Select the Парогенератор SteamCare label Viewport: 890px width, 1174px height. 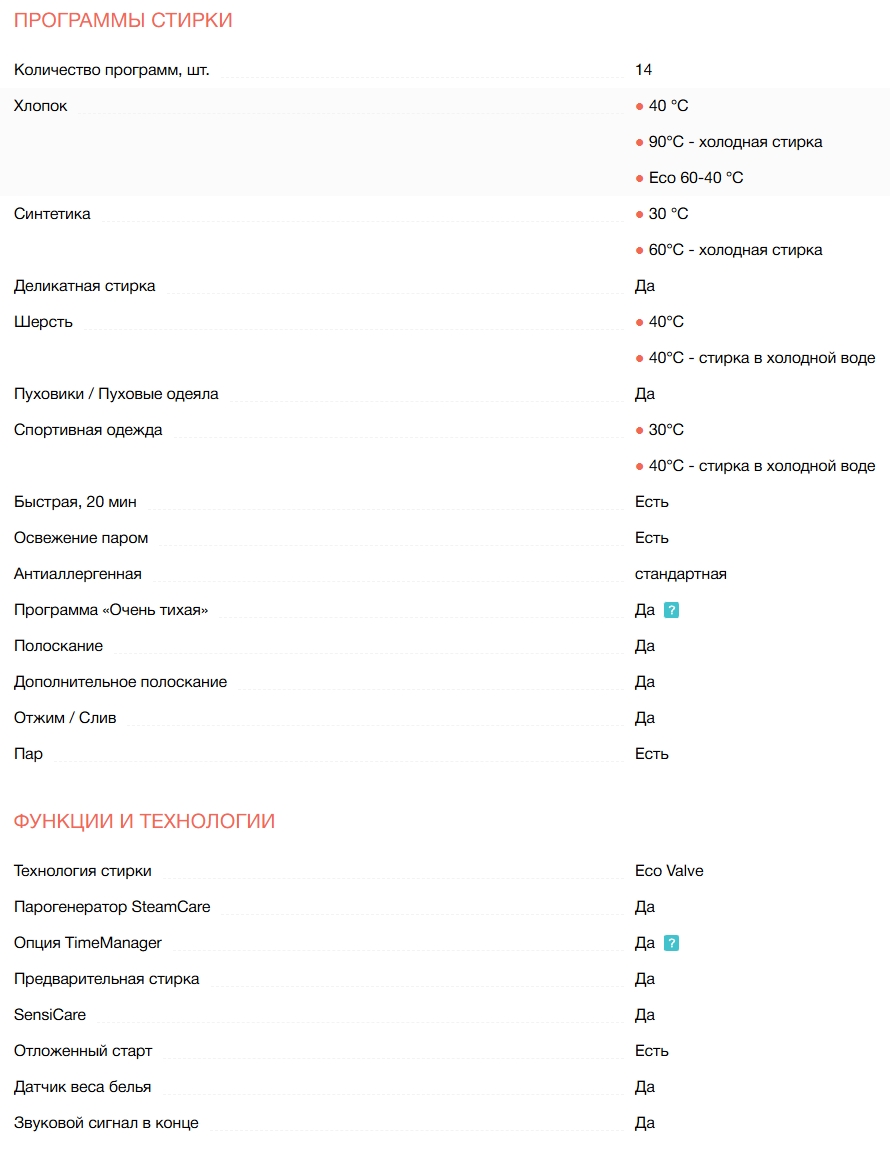click(x=112, y=907)
